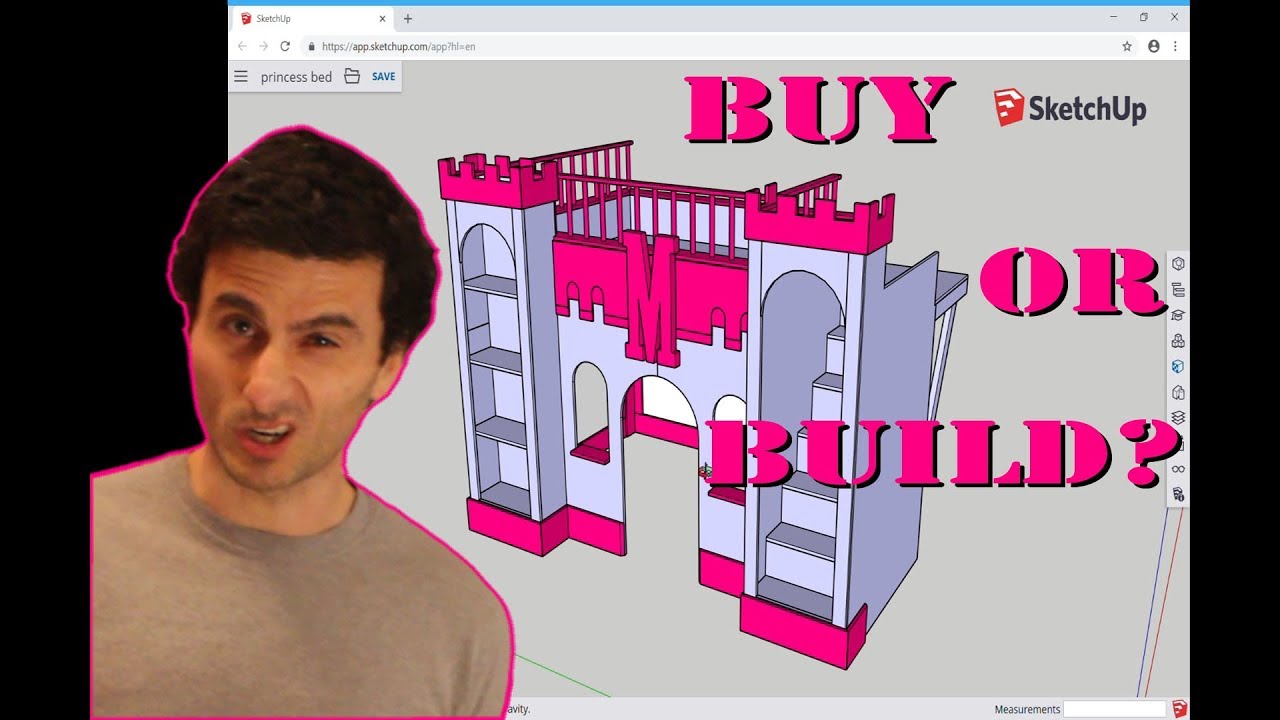This screenshot has width=1280, height=720.
Task: Click the SketchUp logo in status bar
Action: point(1180,709)
